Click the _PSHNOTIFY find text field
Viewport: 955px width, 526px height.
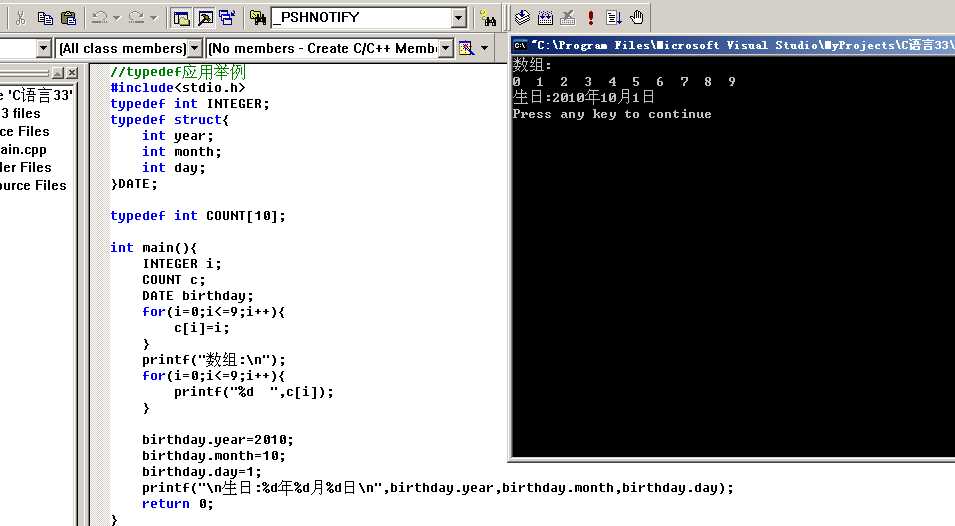(x=362, y=18)
